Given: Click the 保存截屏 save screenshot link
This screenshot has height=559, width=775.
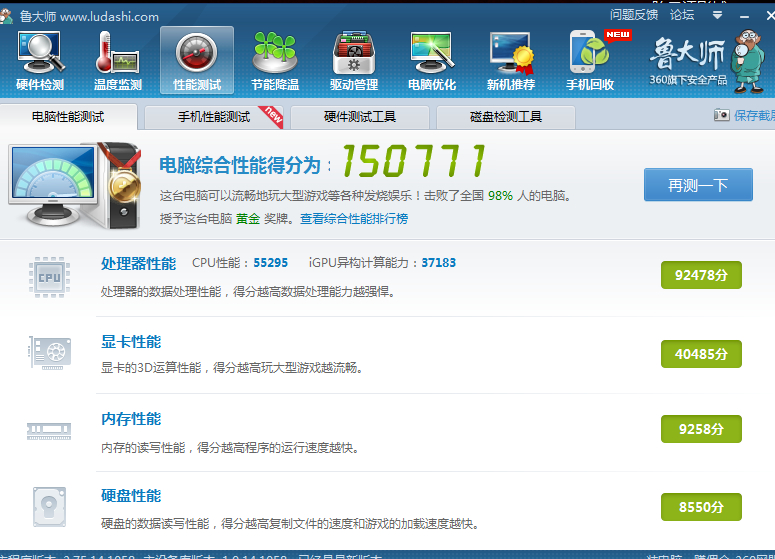Looking at the screenshot, I should (754, 116).
